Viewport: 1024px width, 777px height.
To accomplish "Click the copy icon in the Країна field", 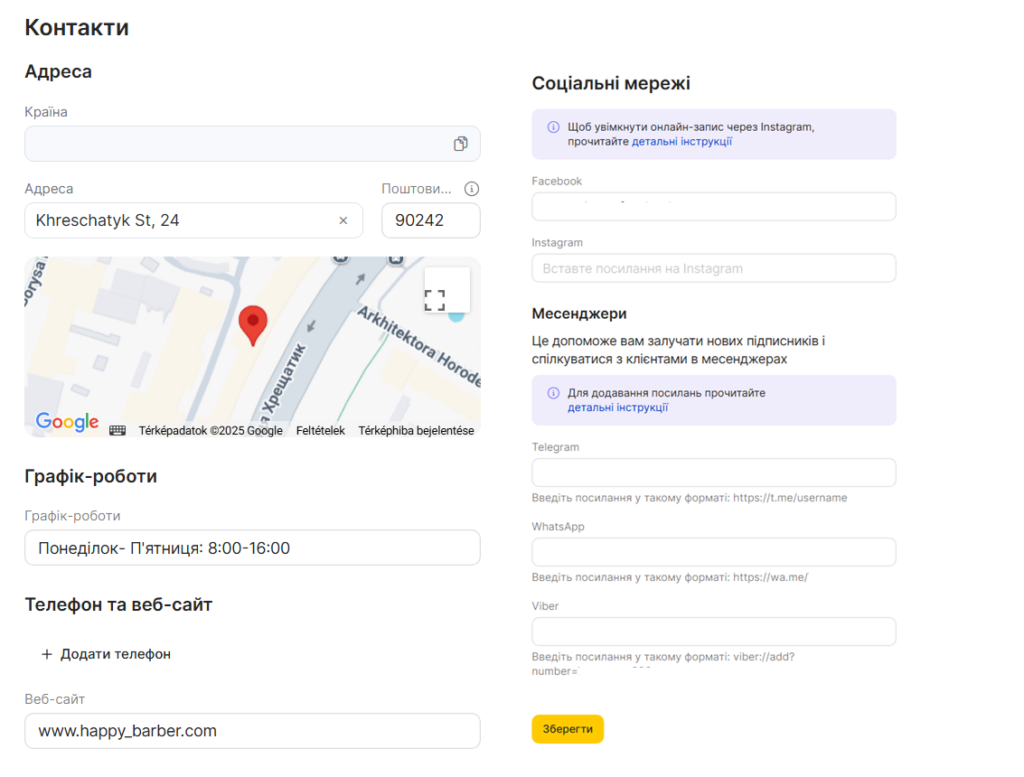I will (x=460, y=144).
